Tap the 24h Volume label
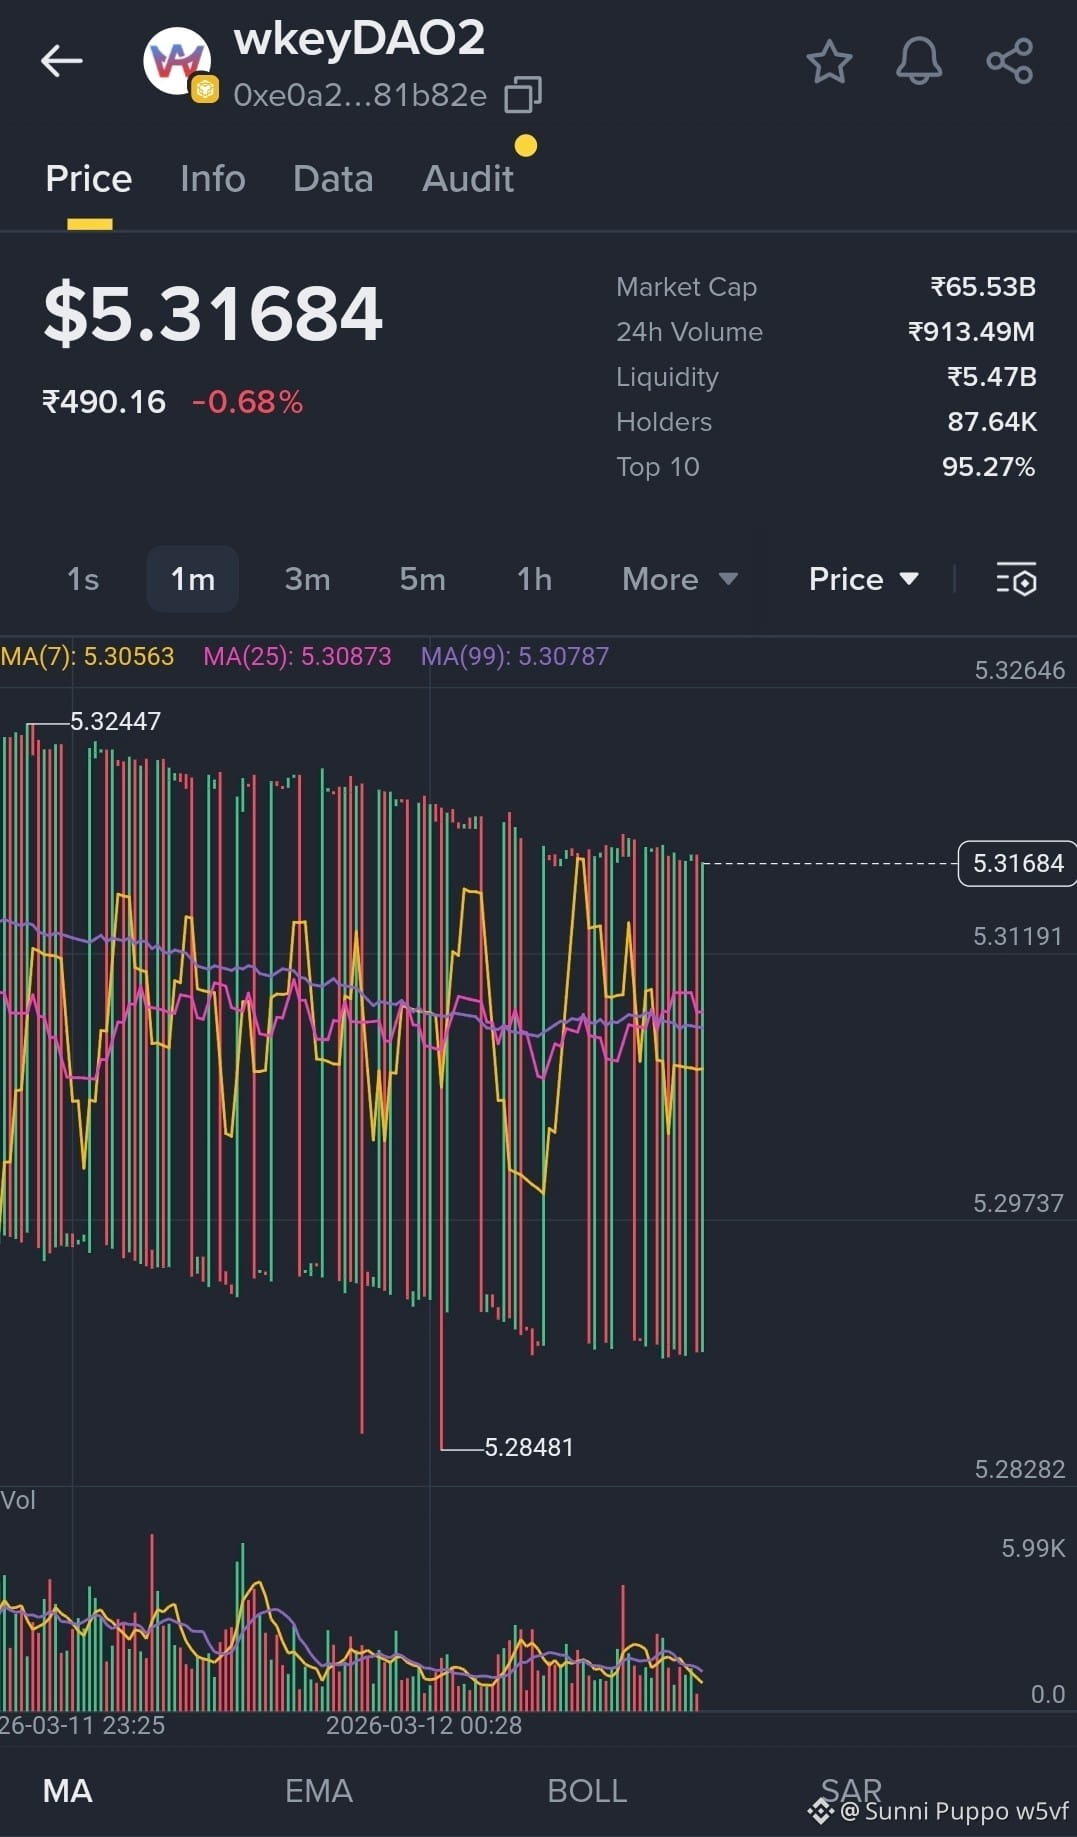This screenshot has height=1837, width=1077. [689, 332]
